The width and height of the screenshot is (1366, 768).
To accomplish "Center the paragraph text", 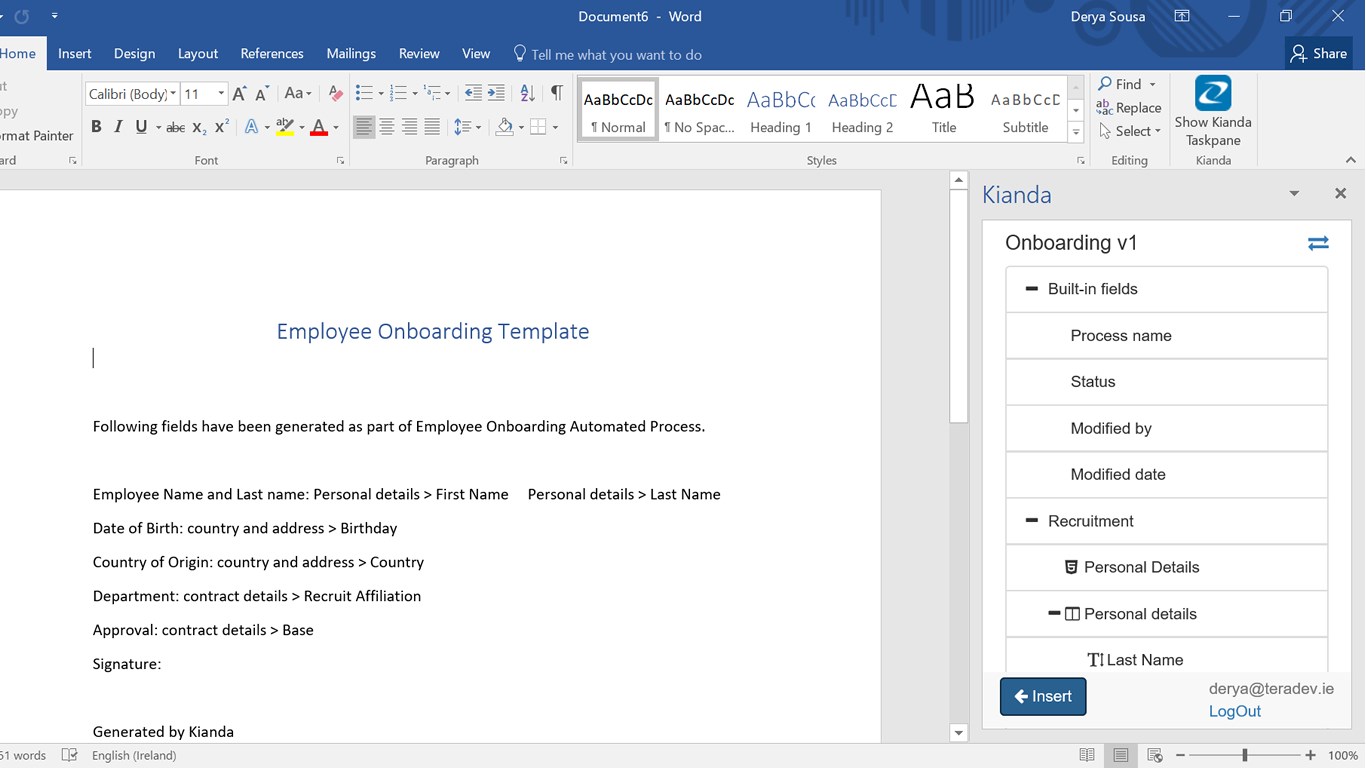I will [x=387, y=127].
